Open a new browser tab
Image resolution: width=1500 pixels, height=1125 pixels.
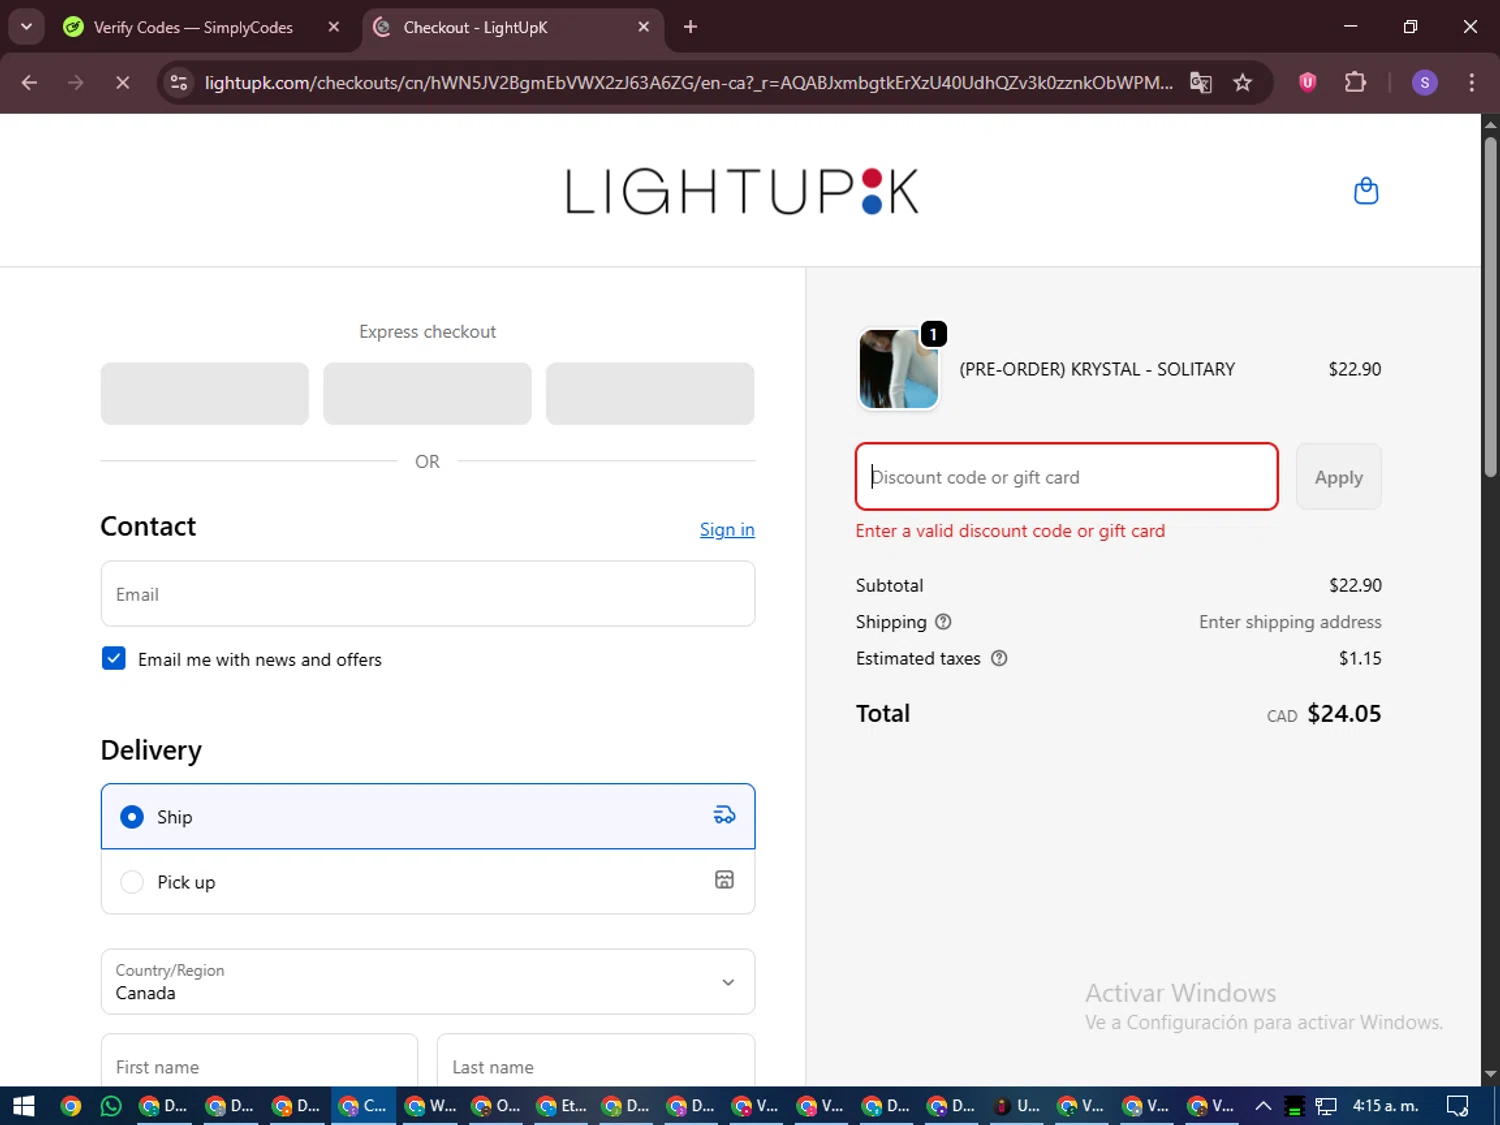pos(690,27)
